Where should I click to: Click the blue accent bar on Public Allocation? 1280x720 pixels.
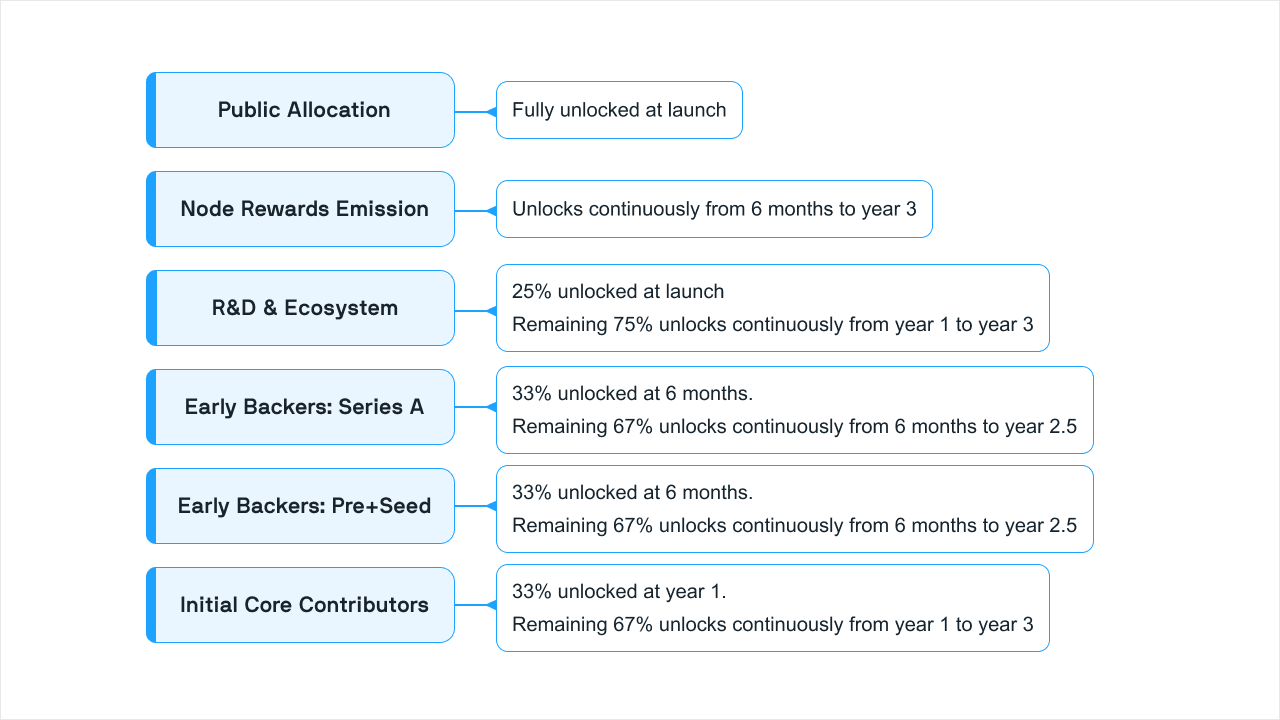pos(151,110)
